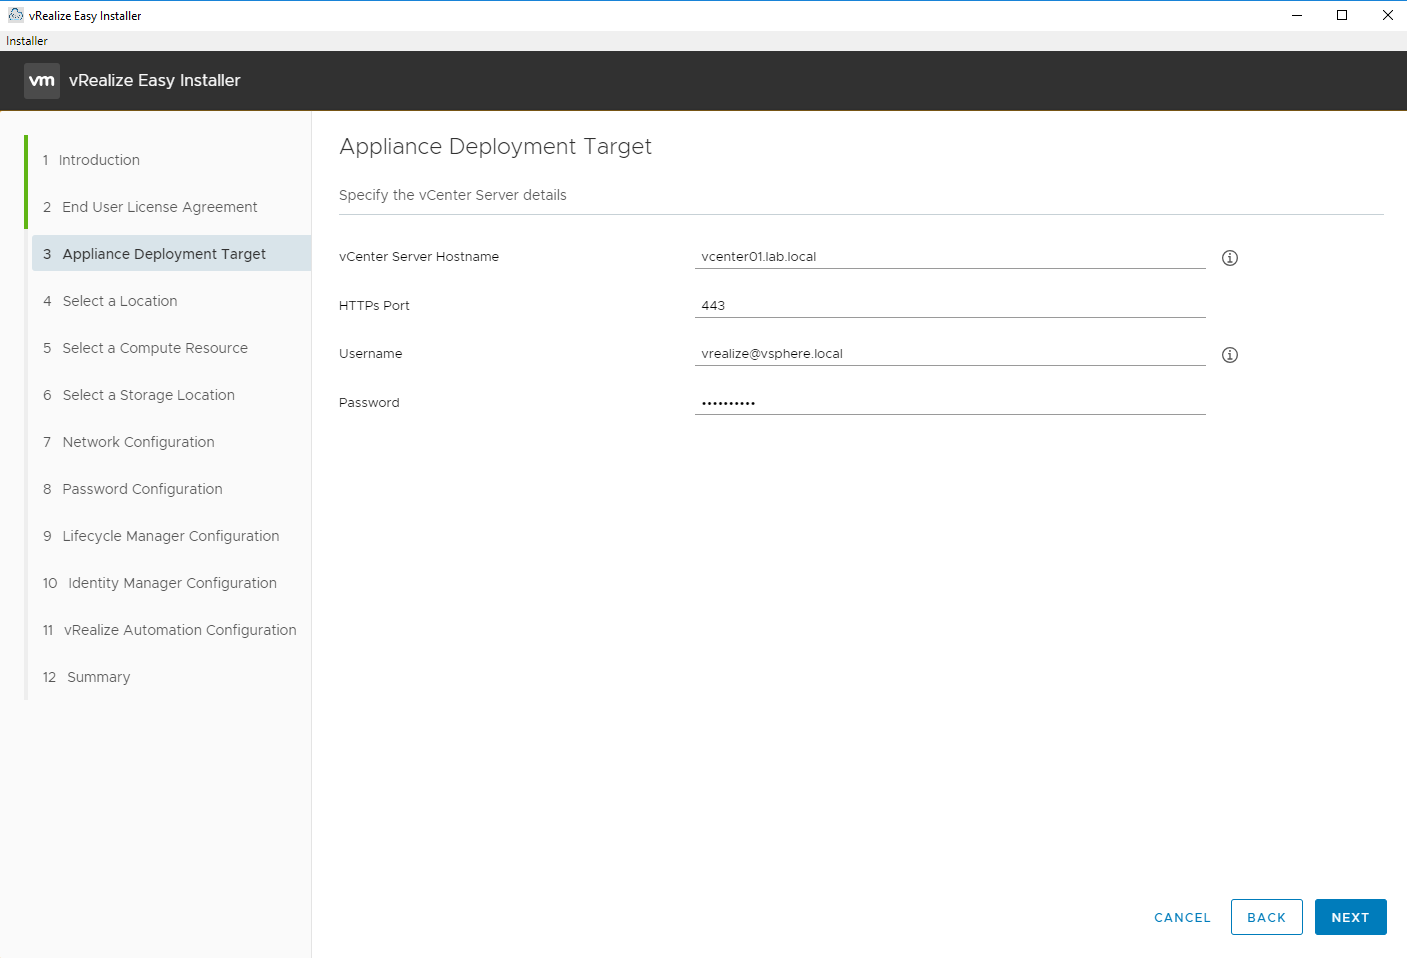
Task: Go to step 1 Introduction
Action: [x=170, y=160]
